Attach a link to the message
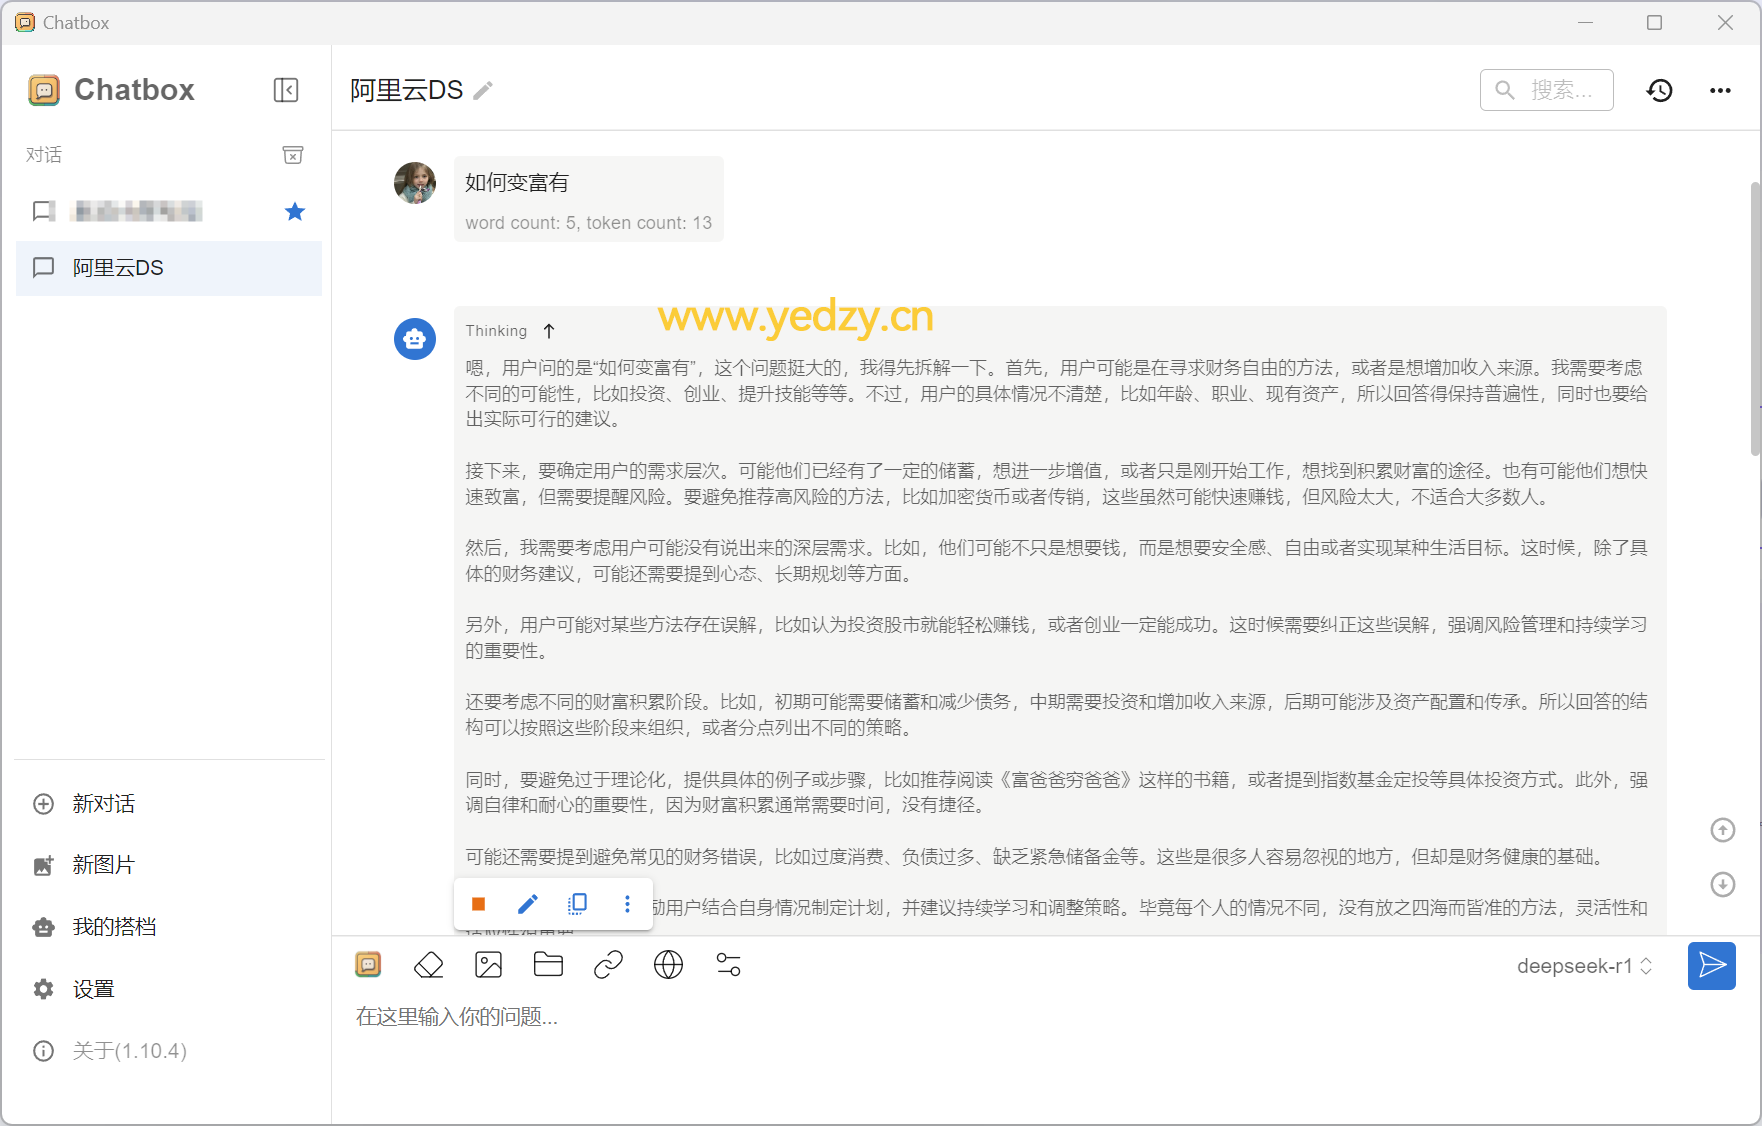This screenshot has width=1762, height=1126. coord(608,965)
